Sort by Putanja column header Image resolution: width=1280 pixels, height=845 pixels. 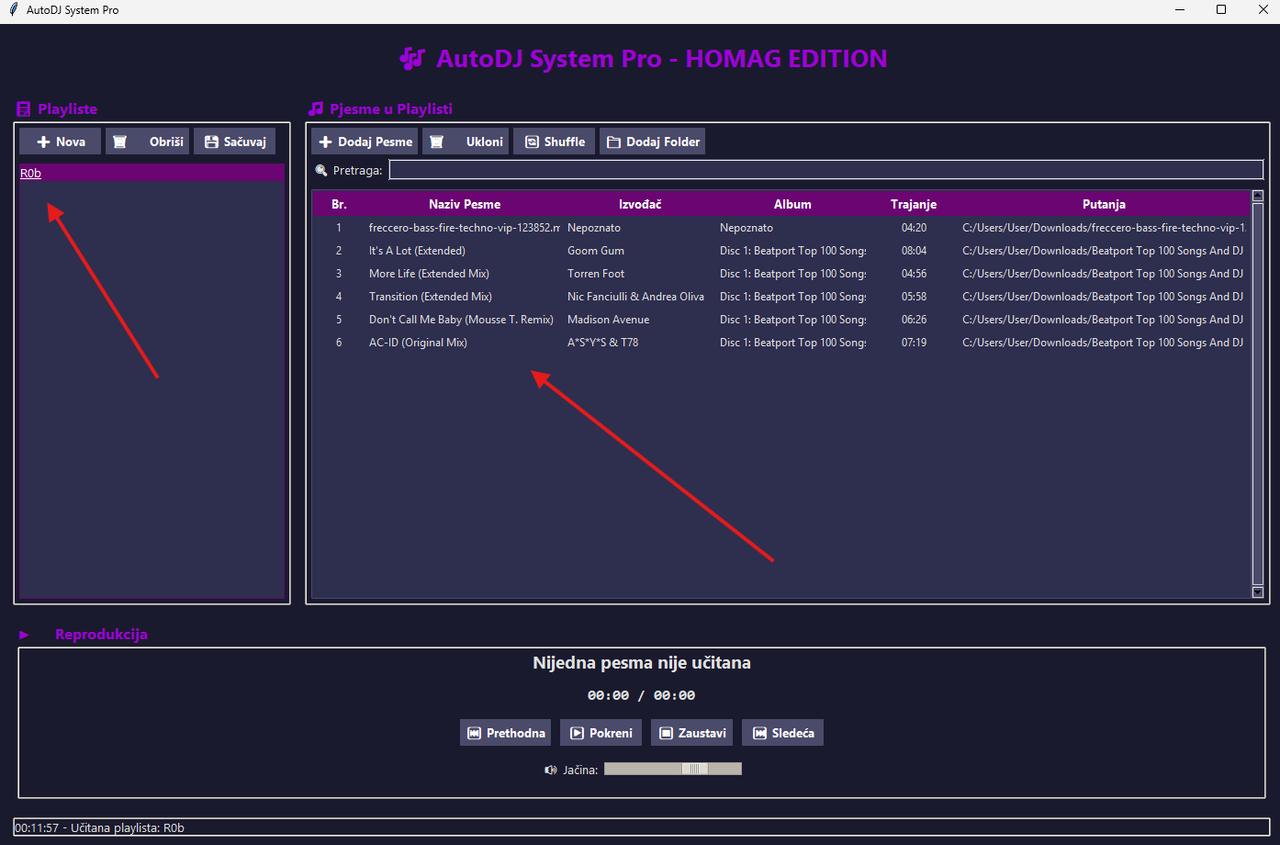1104,204
